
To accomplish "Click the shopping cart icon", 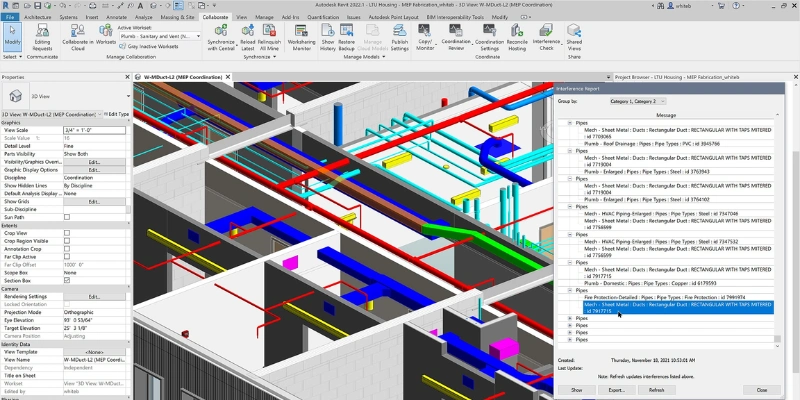I will tap(721, 6).
